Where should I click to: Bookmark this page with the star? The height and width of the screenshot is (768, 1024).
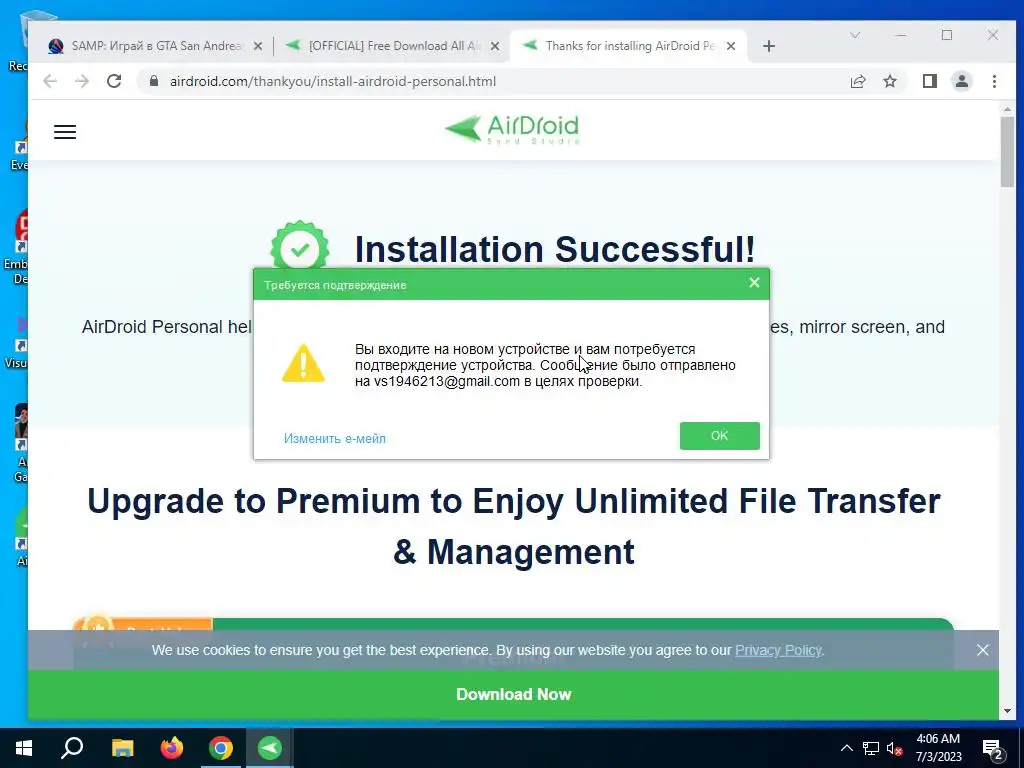coord(889,81)
